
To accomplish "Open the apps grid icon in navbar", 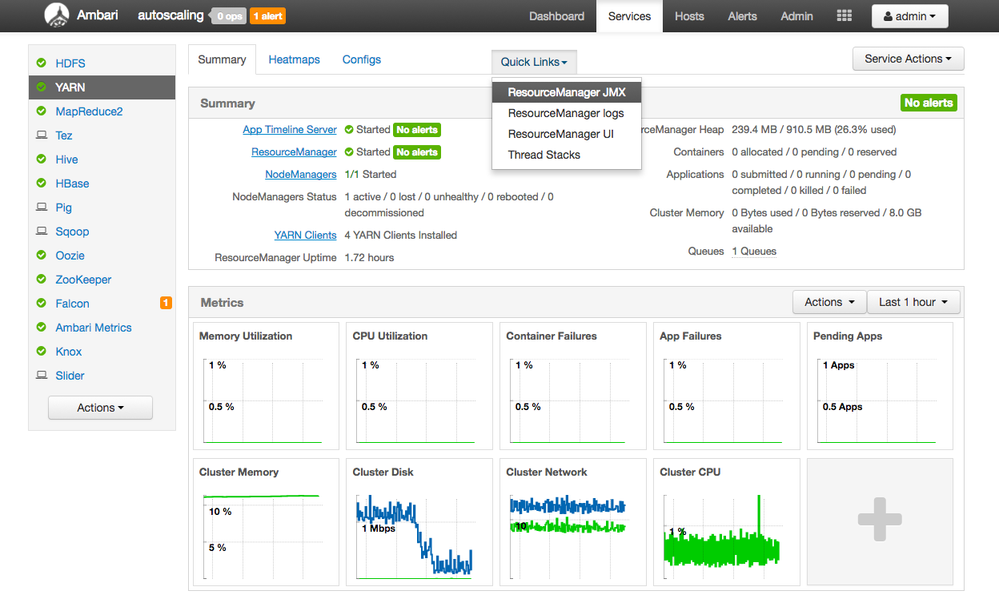I will click(x=844, y=16).
